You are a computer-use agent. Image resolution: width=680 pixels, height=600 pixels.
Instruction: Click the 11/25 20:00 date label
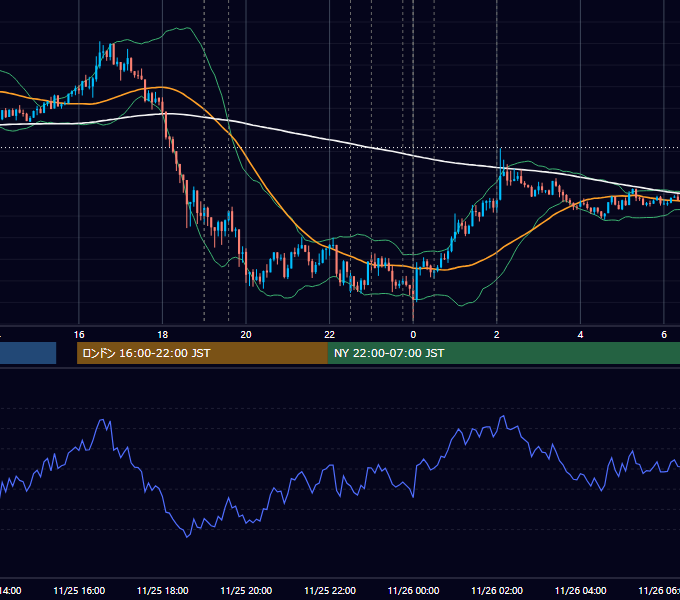coord(246,590)
